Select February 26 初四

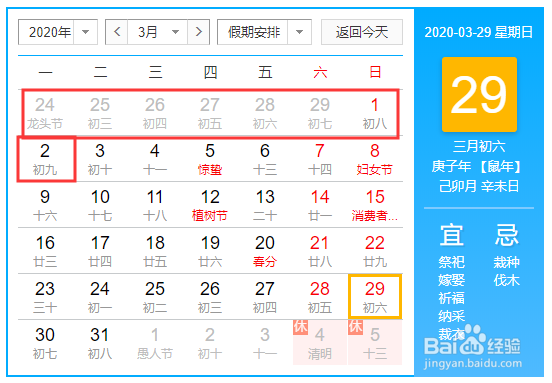point(155,113)
